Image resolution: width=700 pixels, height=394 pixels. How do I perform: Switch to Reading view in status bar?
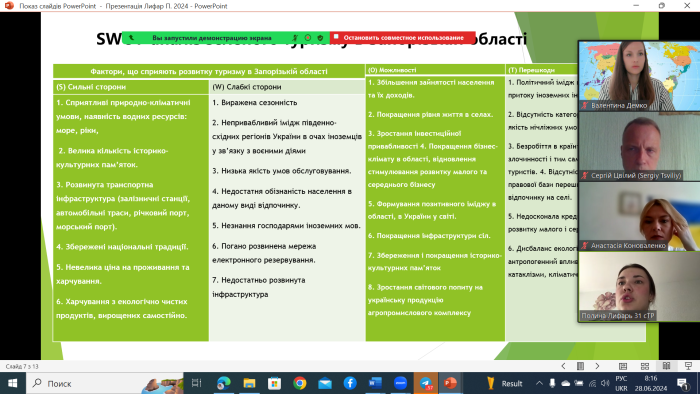pyautogui.click(x=667, y=366)
